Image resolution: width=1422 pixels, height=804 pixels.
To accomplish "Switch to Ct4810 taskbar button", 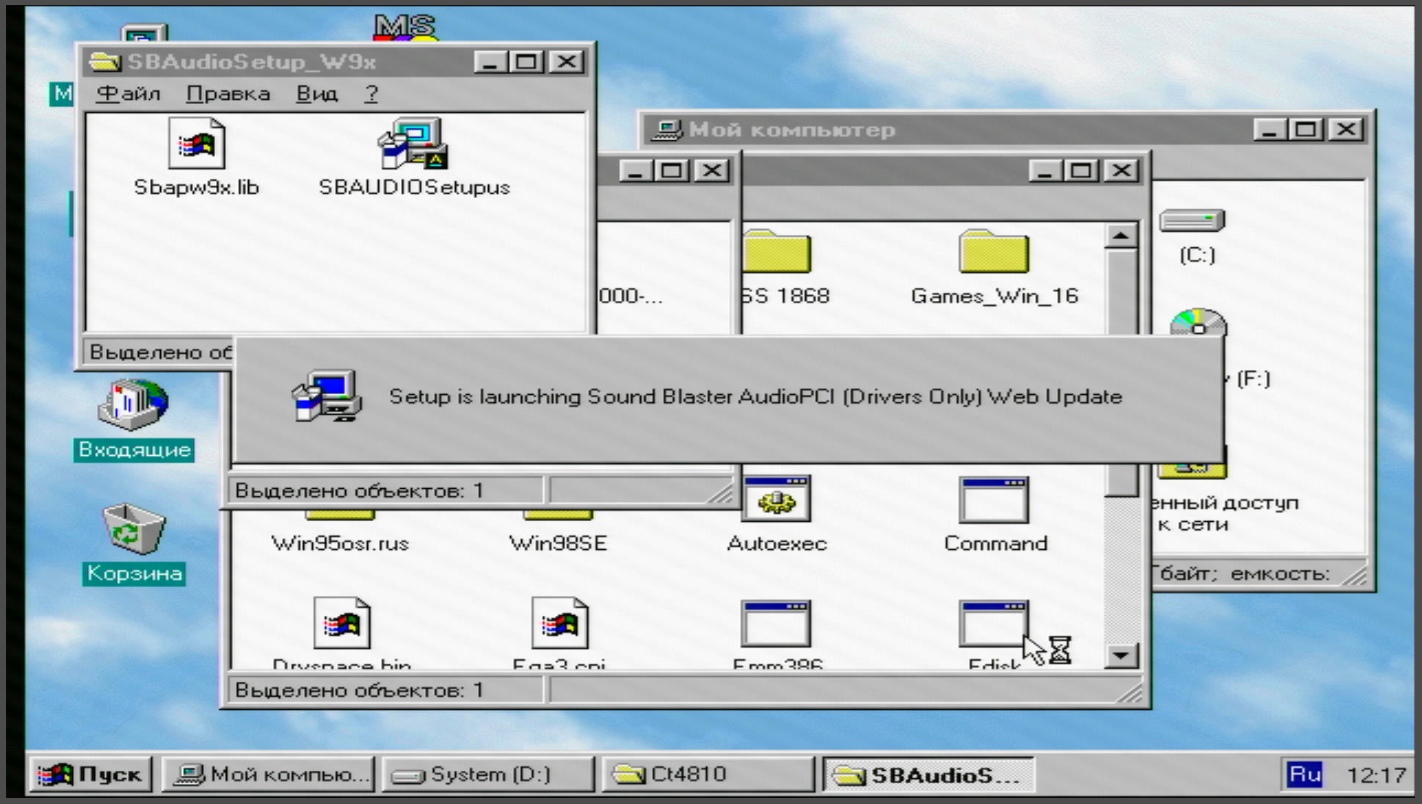I will pos(709,774).
